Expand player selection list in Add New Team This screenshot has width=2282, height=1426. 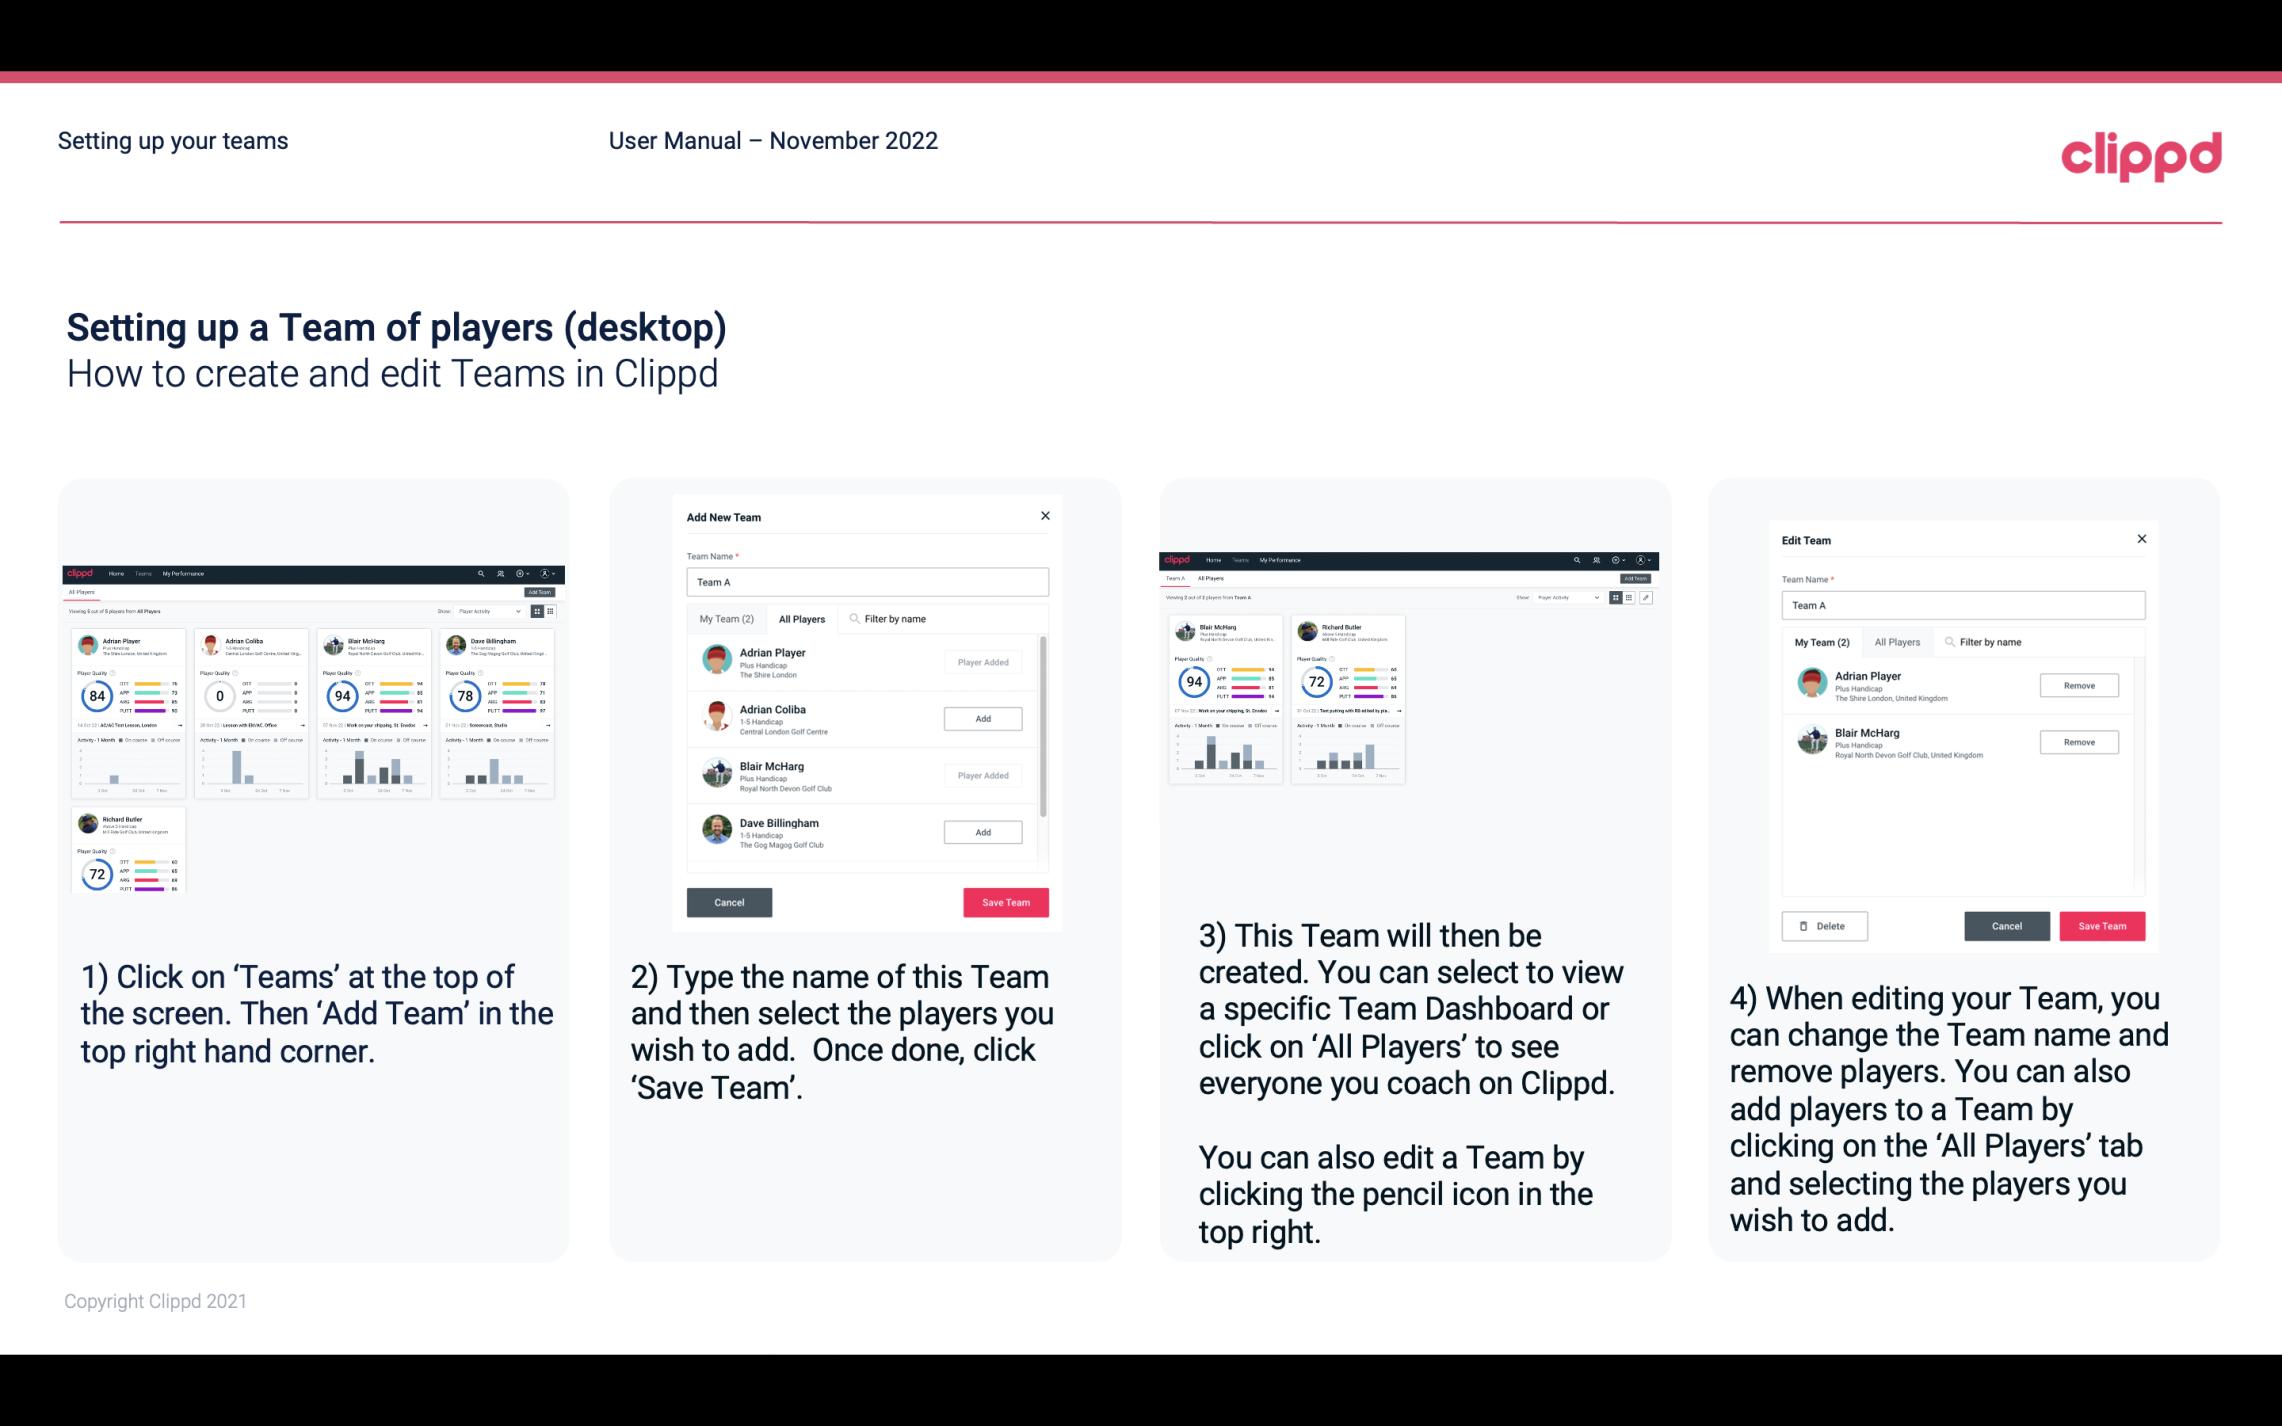(802, 618)
